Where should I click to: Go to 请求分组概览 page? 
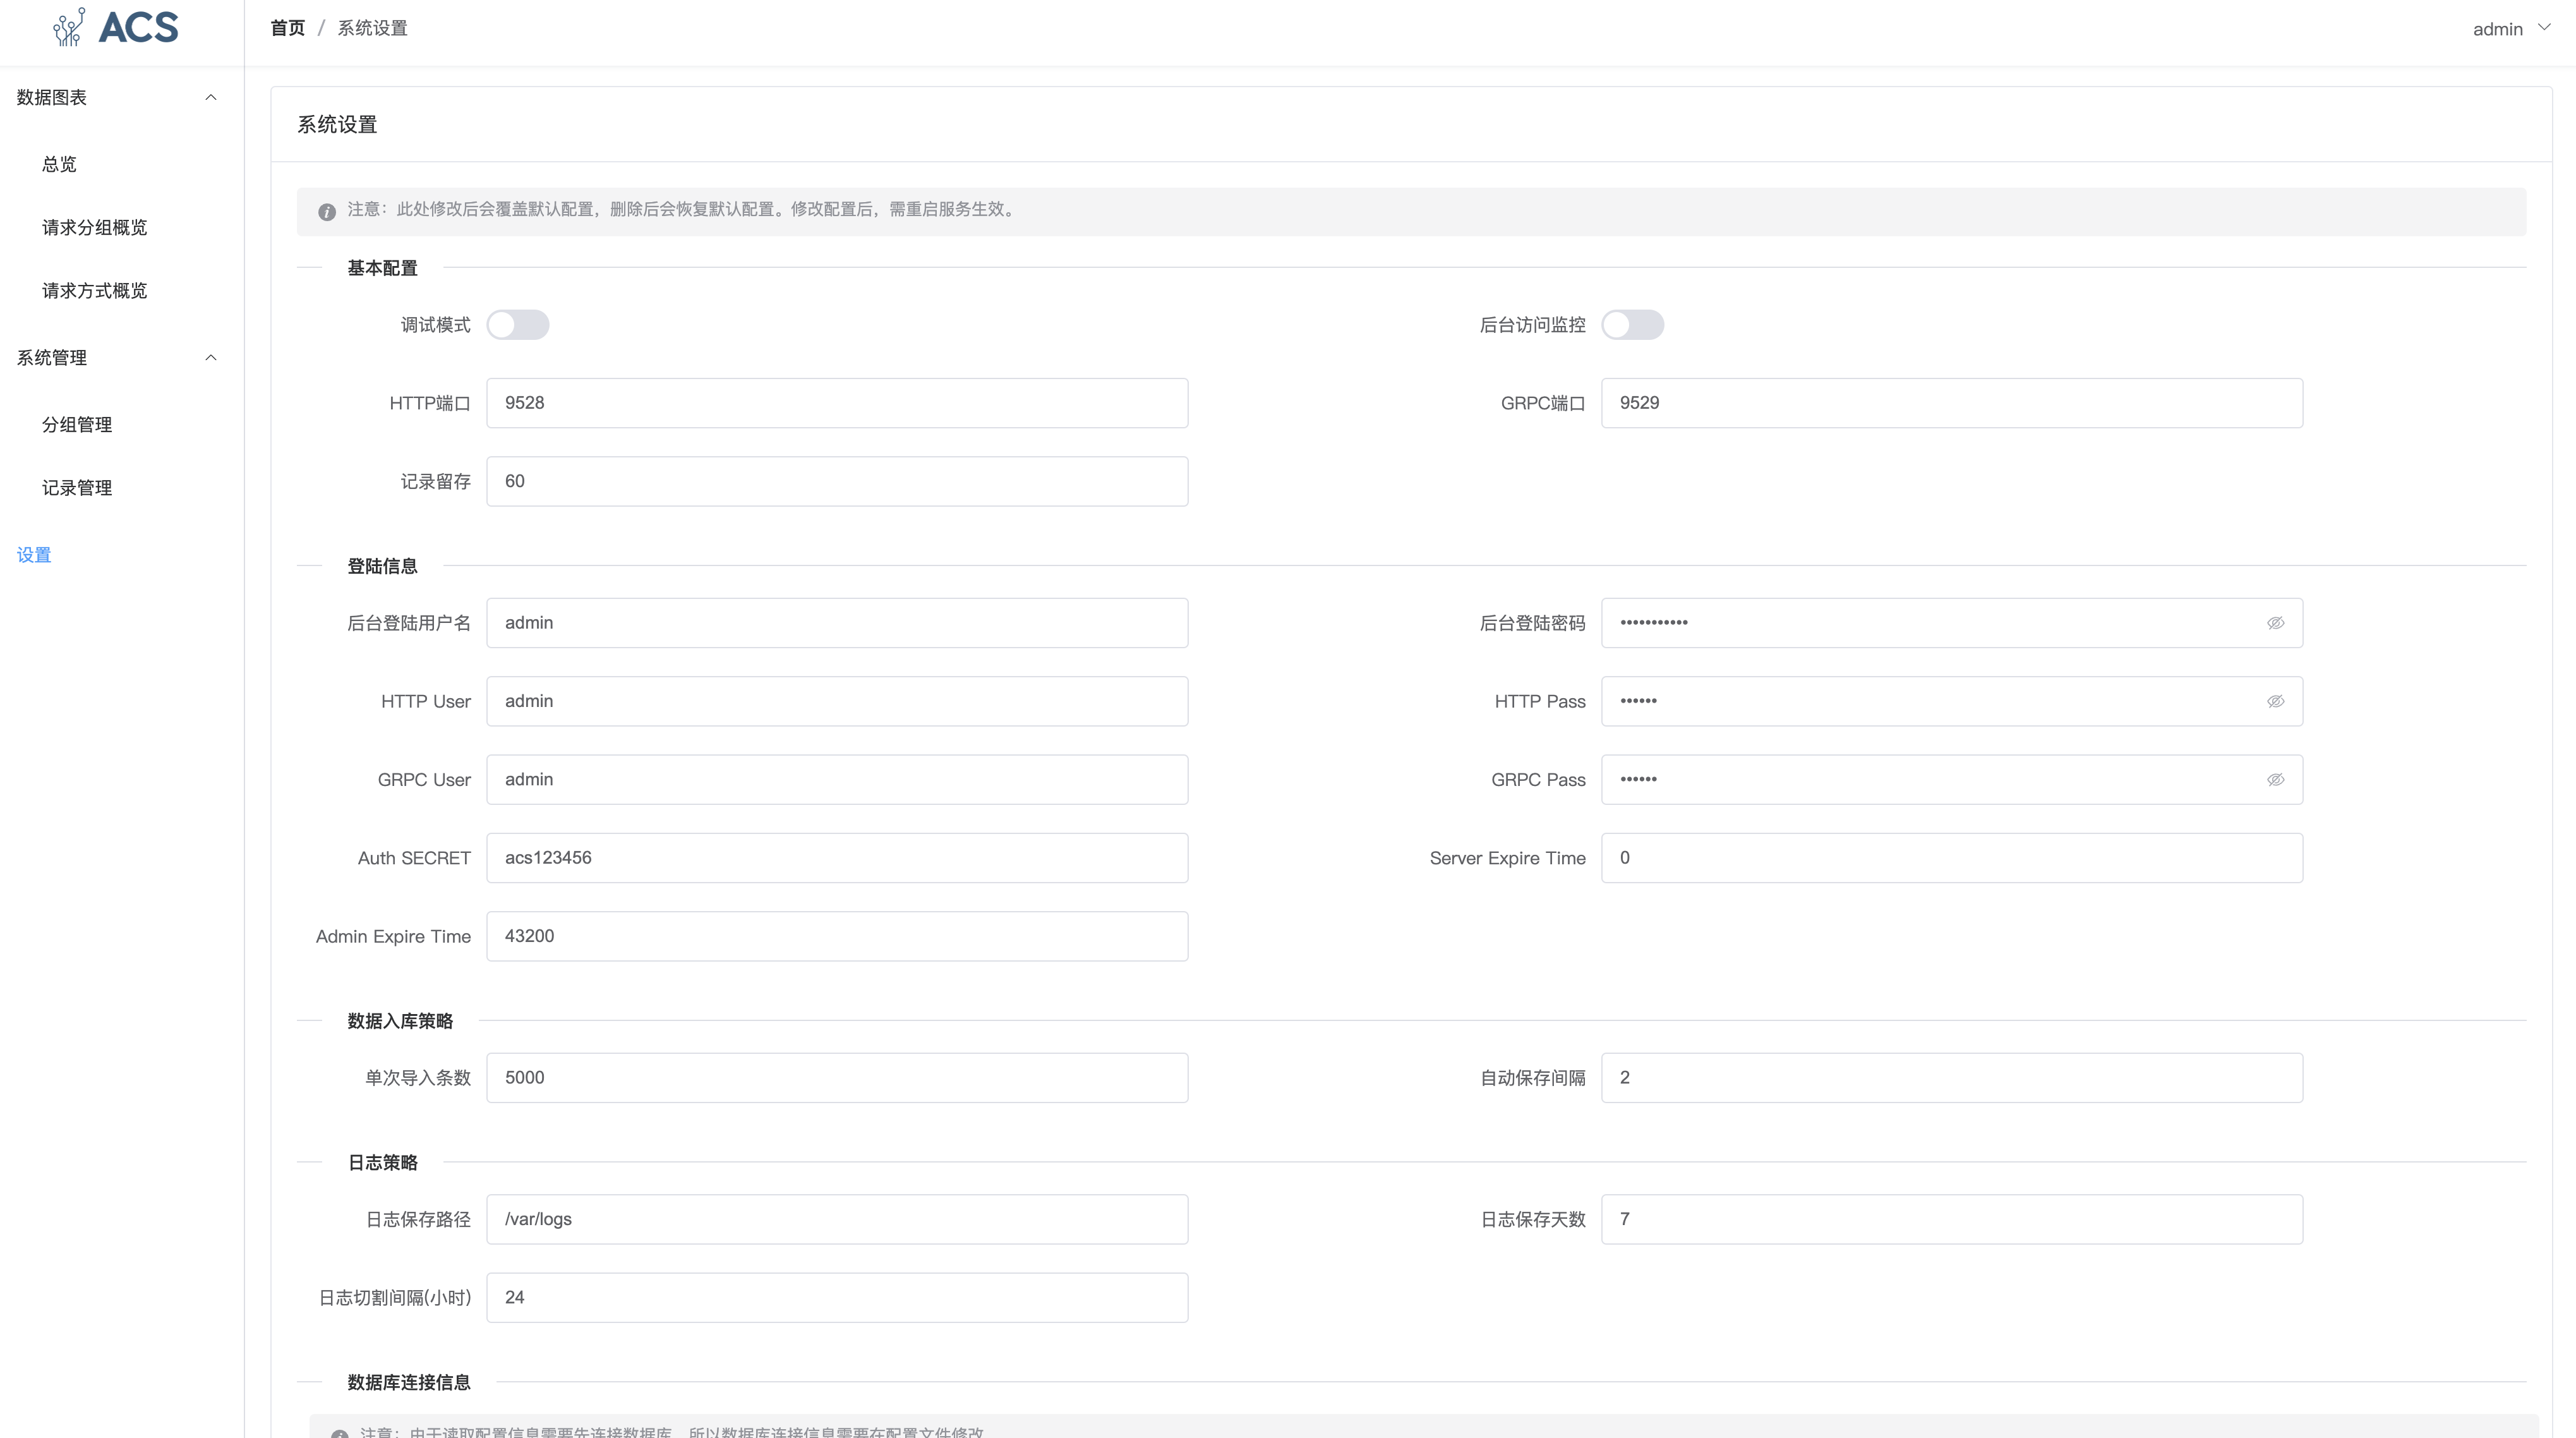pyautogui.click(x=94, y=227)
